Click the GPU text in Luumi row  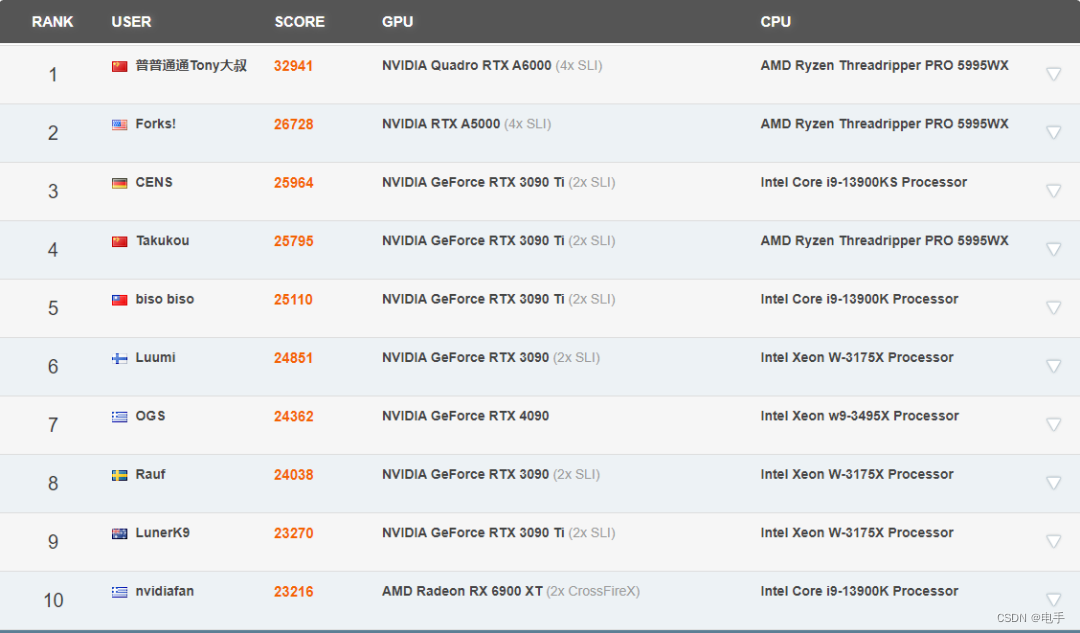(x=491, y=357)
